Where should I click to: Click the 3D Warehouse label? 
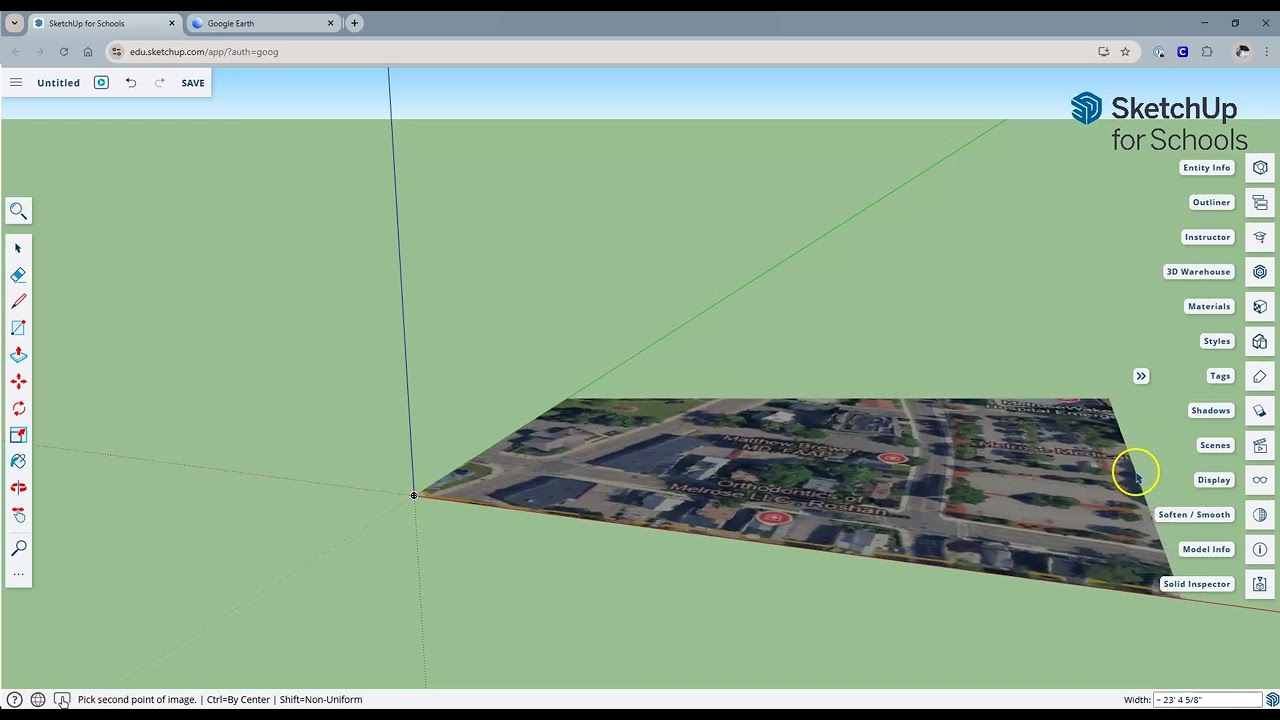1198,272
